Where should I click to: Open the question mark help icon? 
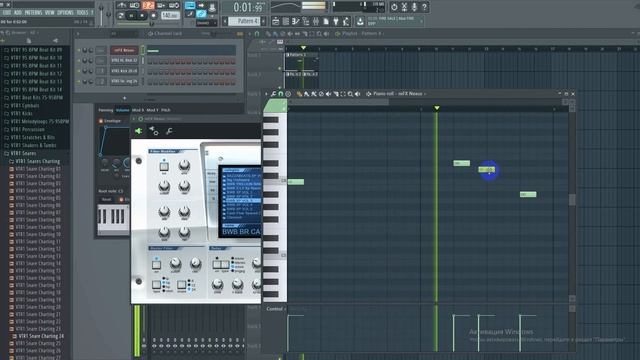[x=424, y=7]
